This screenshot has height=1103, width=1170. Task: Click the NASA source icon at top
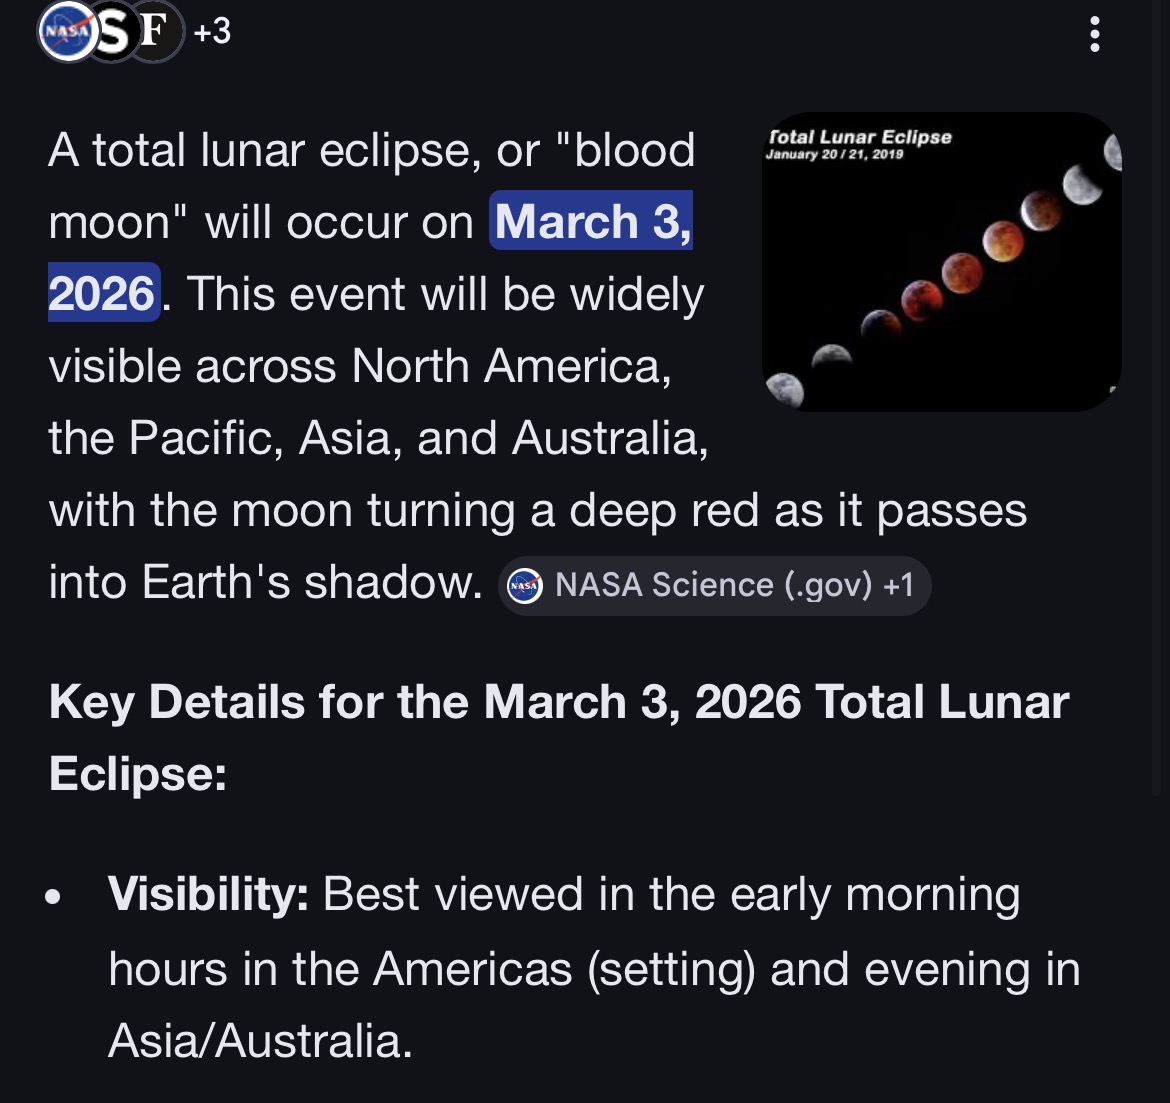68,31
